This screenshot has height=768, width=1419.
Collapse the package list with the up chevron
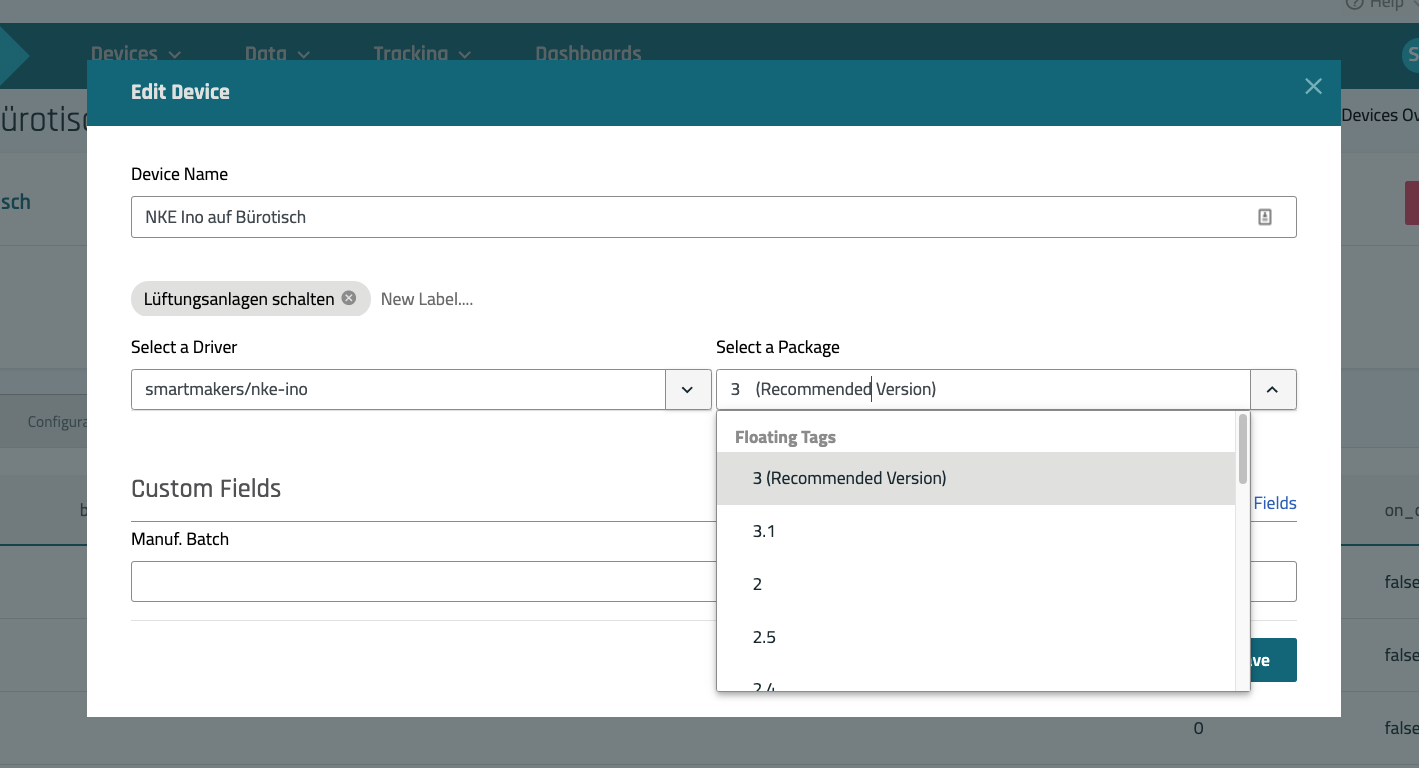pos(1272,390)
